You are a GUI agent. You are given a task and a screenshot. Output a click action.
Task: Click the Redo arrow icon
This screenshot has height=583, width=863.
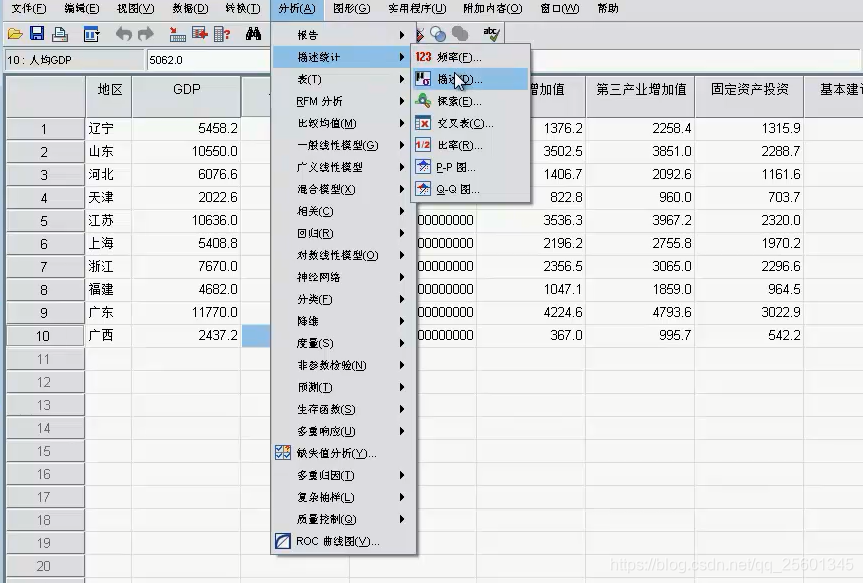(146, 34)
